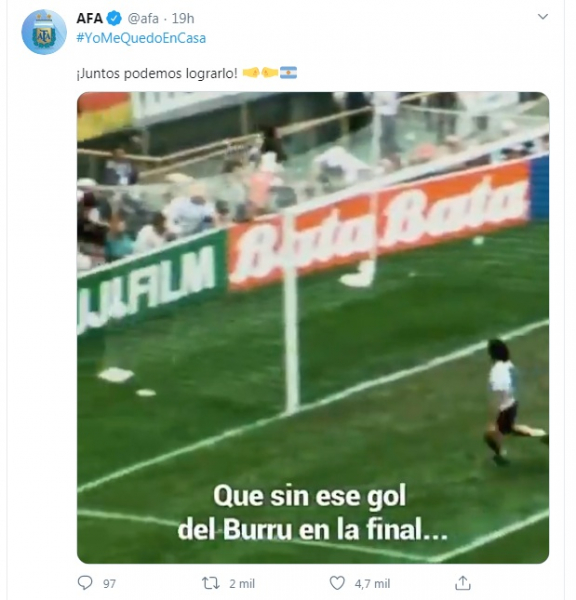Retweet the AFA post
The image size is (576, 600).
coord(210,583)
